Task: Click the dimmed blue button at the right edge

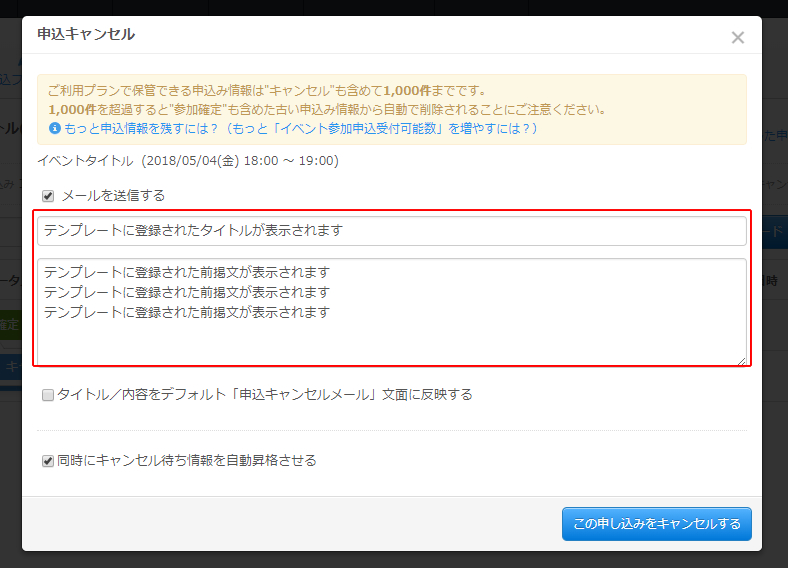Action: pos(774,230)
